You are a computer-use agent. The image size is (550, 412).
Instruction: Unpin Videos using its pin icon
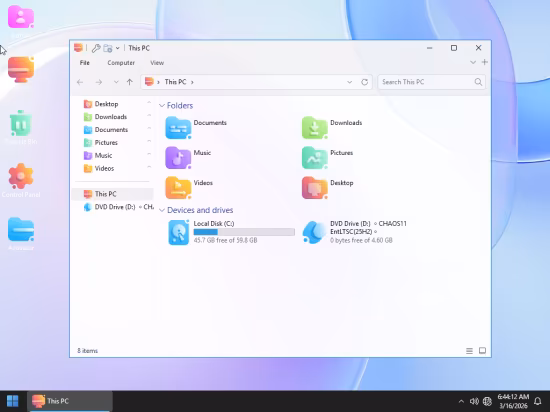[x=149, y=167]
